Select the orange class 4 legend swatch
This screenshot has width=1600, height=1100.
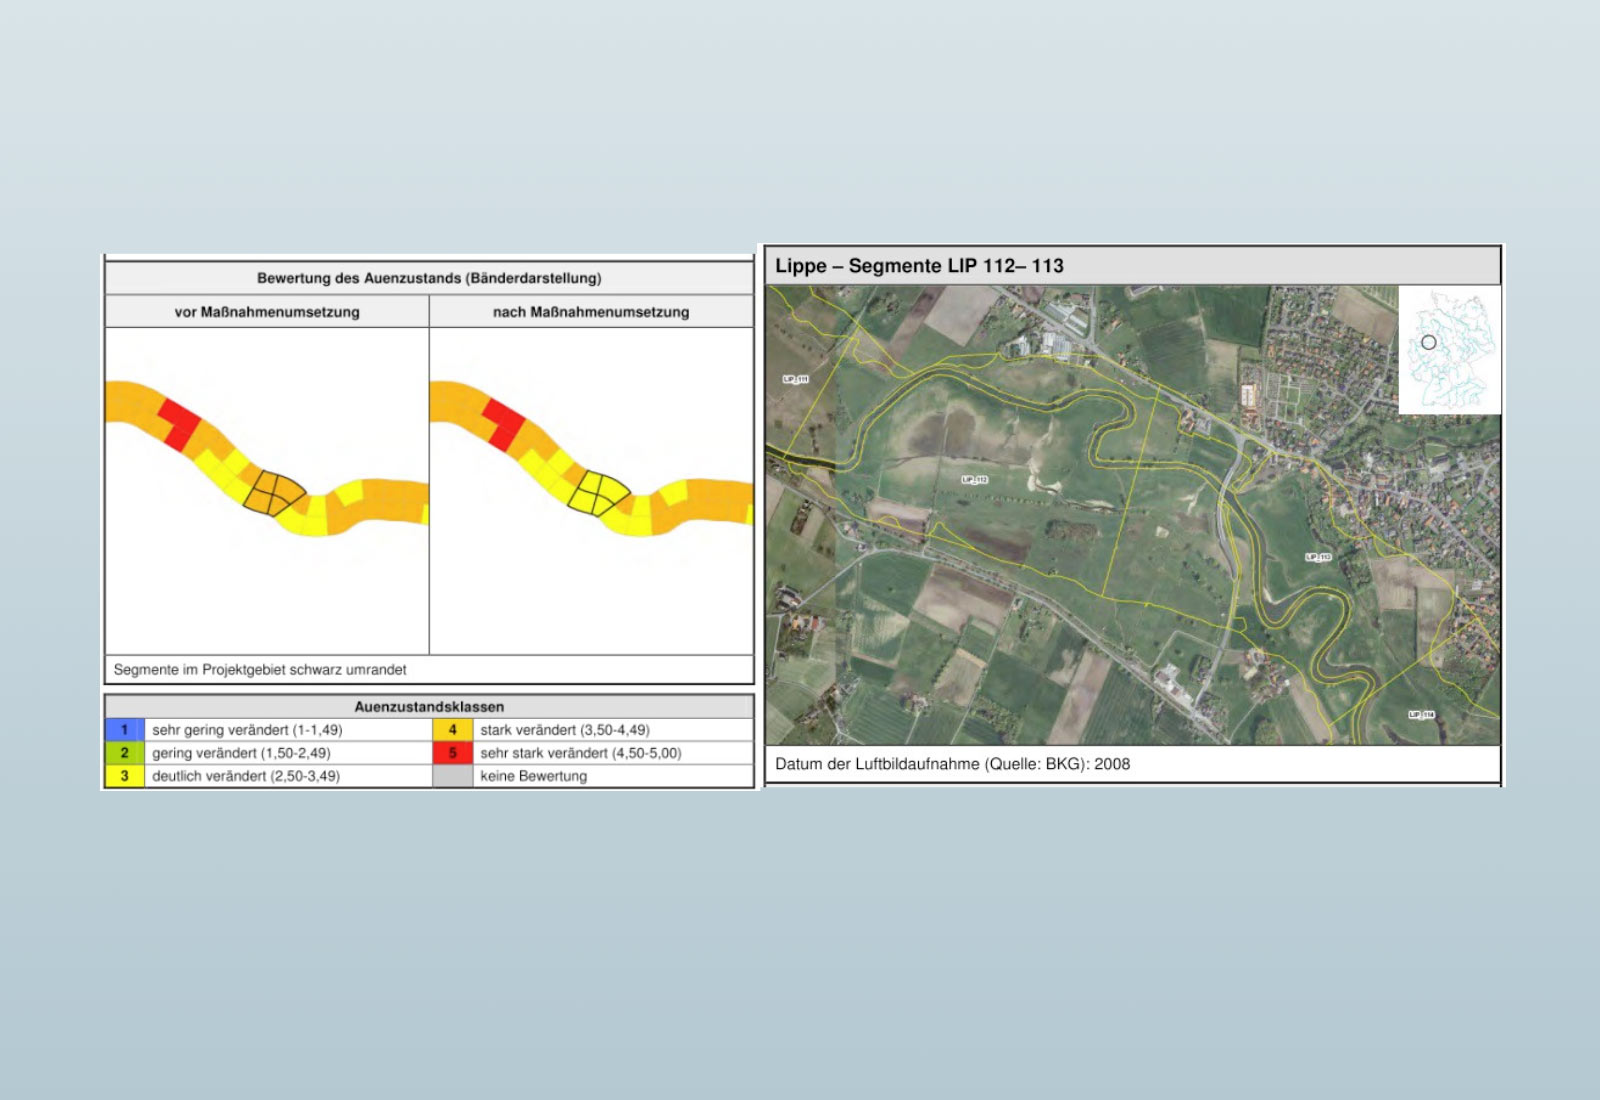coord(452,730)
